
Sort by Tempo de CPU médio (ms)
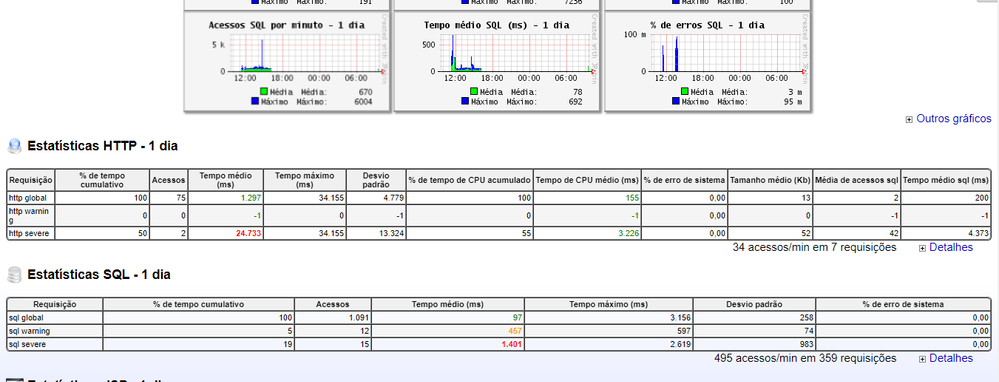click(x=587, y=180)
